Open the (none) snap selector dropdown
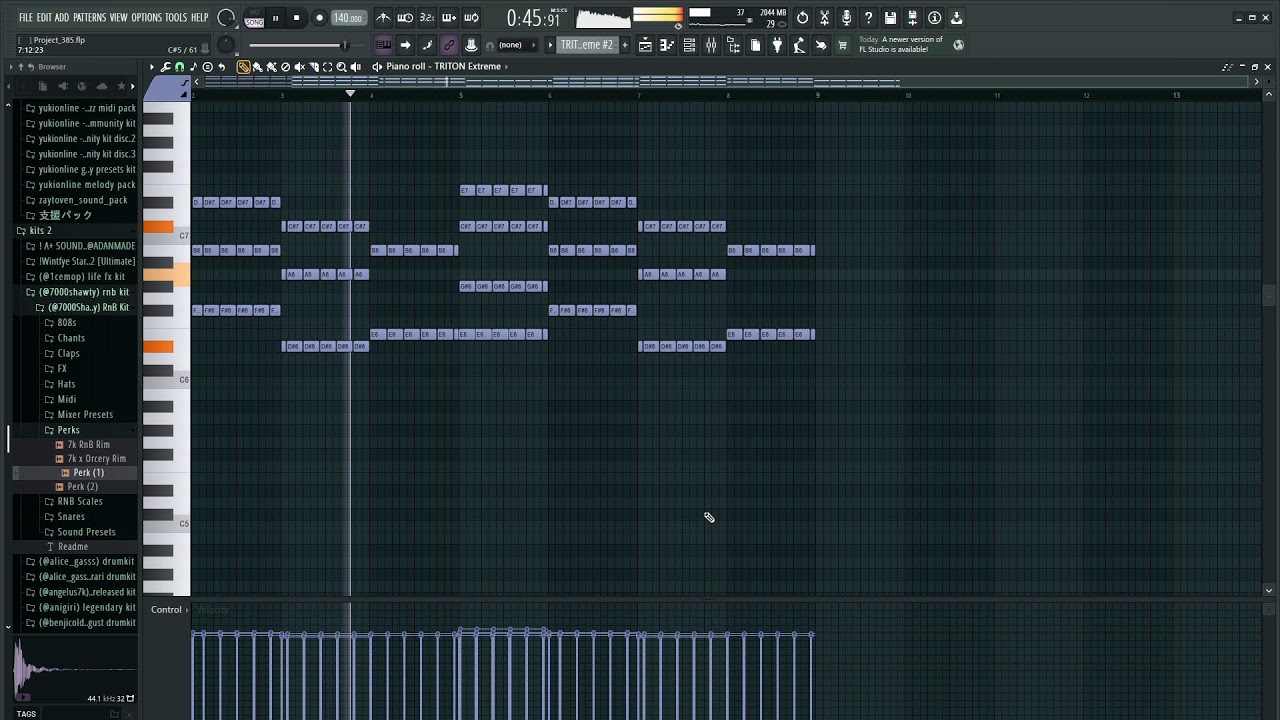Screen dimensions: 1280x720 tap(516, 45)
